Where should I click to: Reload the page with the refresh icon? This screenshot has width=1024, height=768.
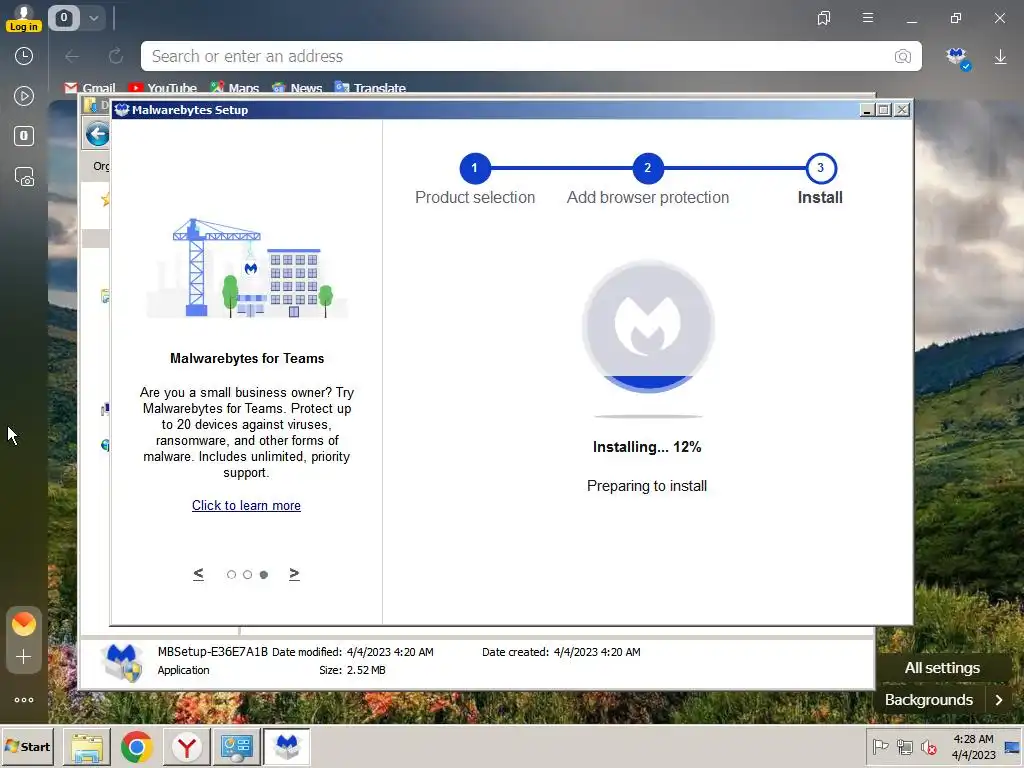coord(116,57)
